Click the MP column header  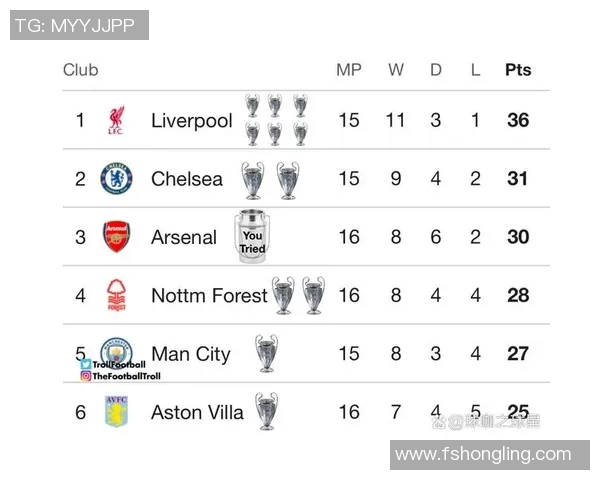pos(349,70)
